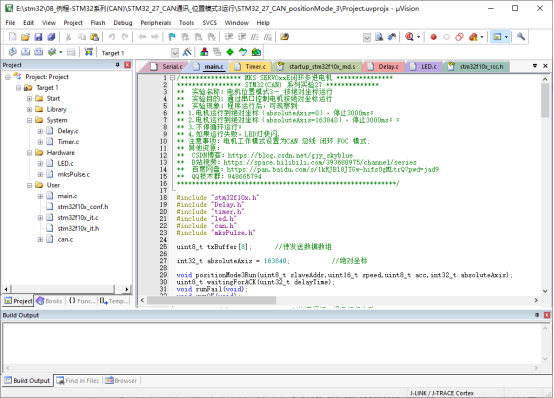The height and width of the screenshot is (398, 554).
Task: Click the editor vertical scrollbar thumb
Action: point(545,100)
